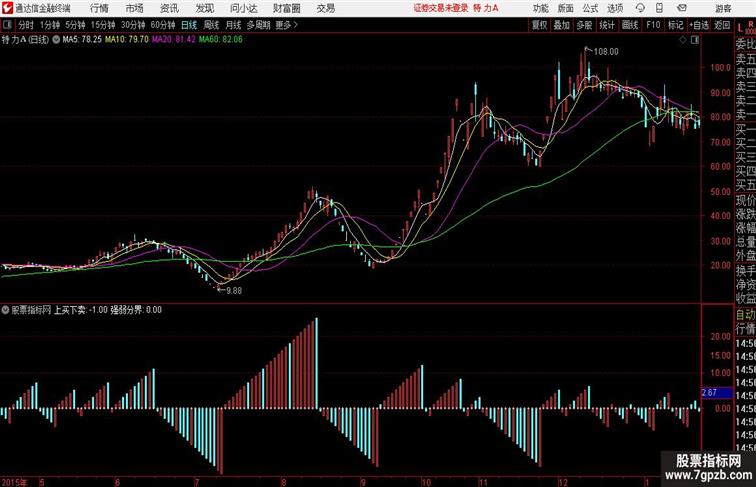Open the F10 company info button
Image resolution: width=756 pixels, height=487 pixels.
pyautogui.click(x=653, y=25)
